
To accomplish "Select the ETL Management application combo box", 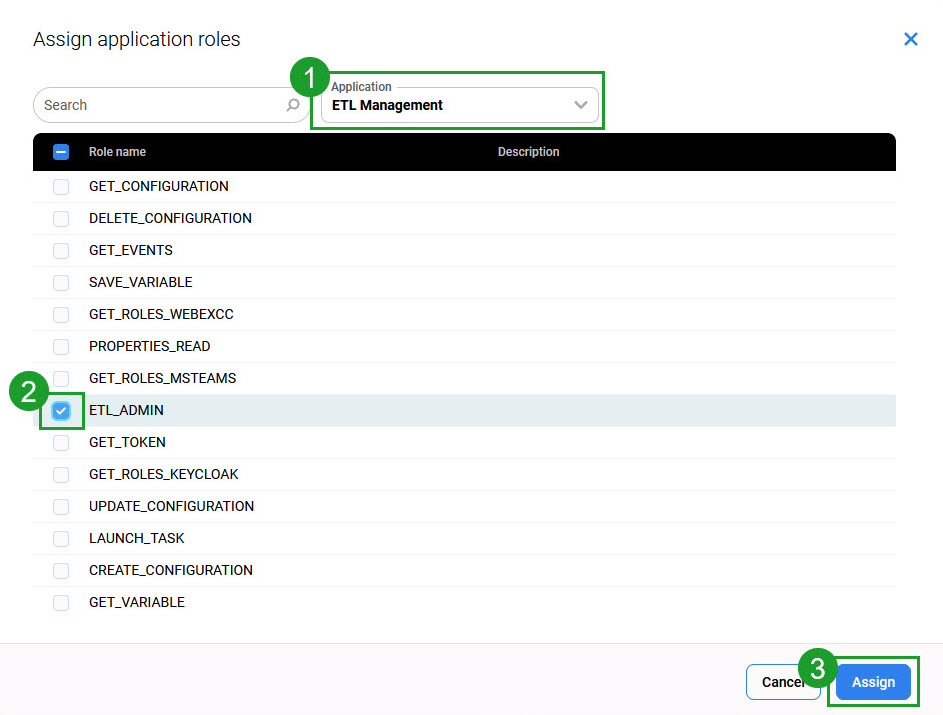I will (x=450, y=105).
